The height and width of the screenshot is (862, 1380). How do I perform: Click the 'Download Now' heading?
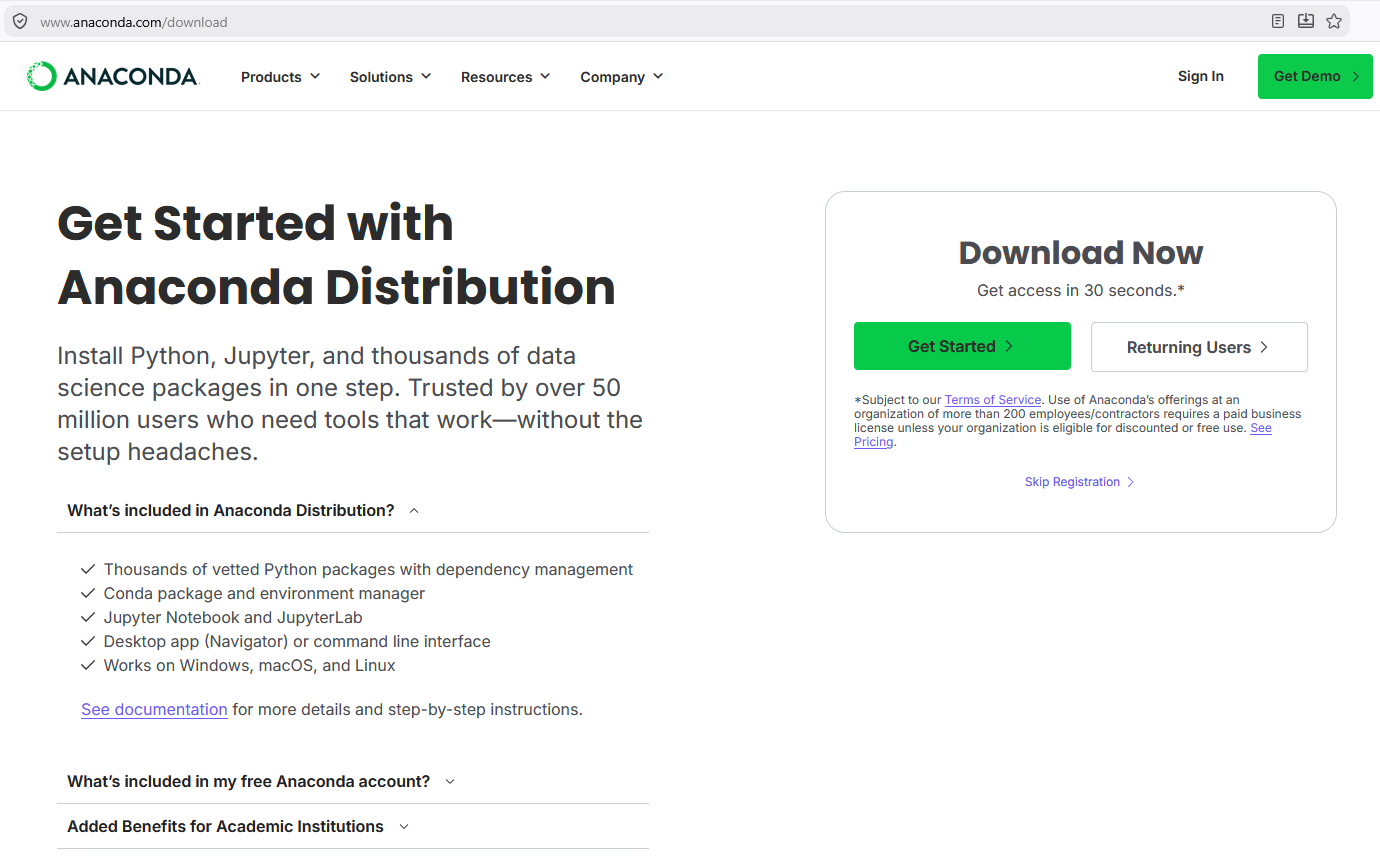1081,253
